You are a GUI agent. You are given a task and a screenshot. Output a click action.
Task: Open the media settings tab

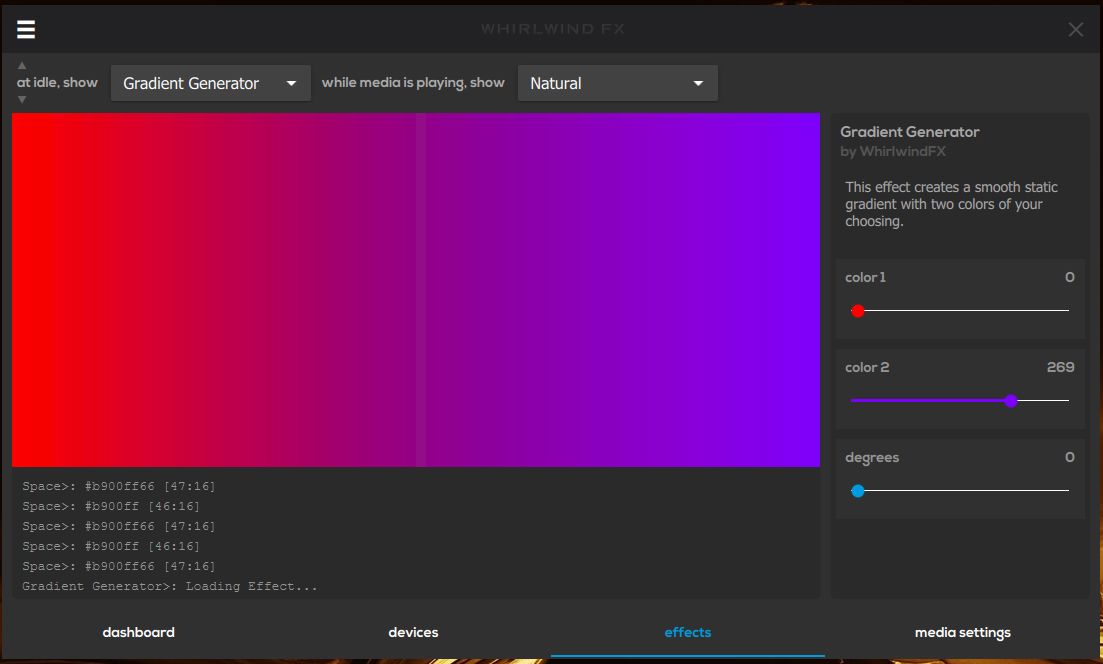pos(962,632)
